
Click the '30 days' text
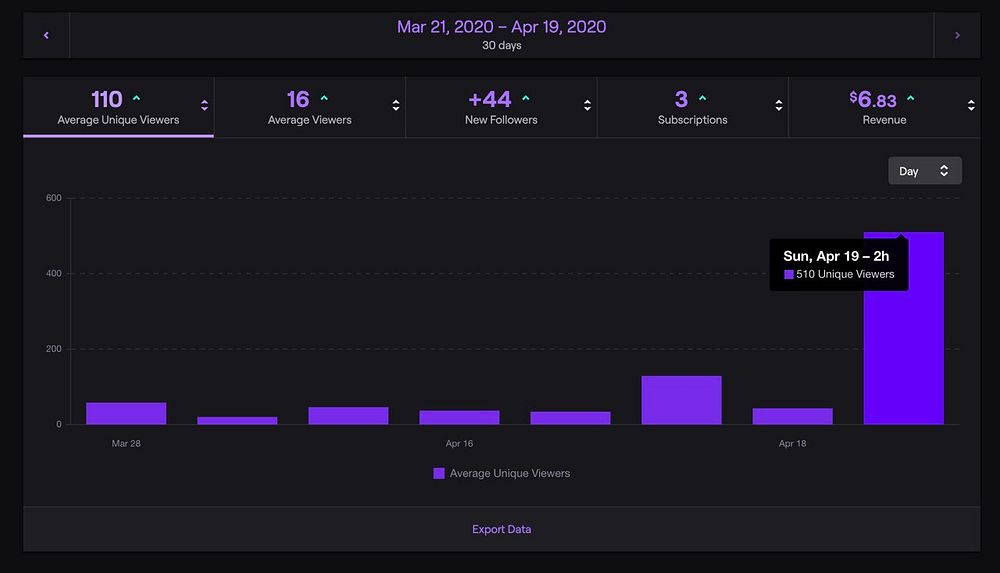pyautogui.click(x=501, y=45)
